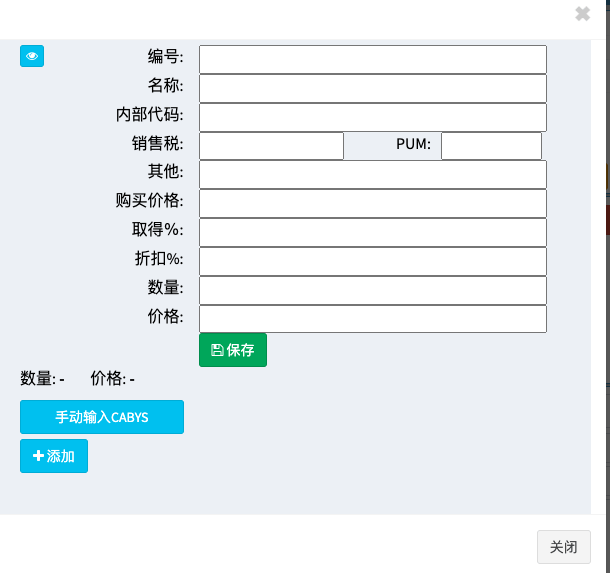
Task: Click the 销售税 input field
Action: click(x=271, y=146)
